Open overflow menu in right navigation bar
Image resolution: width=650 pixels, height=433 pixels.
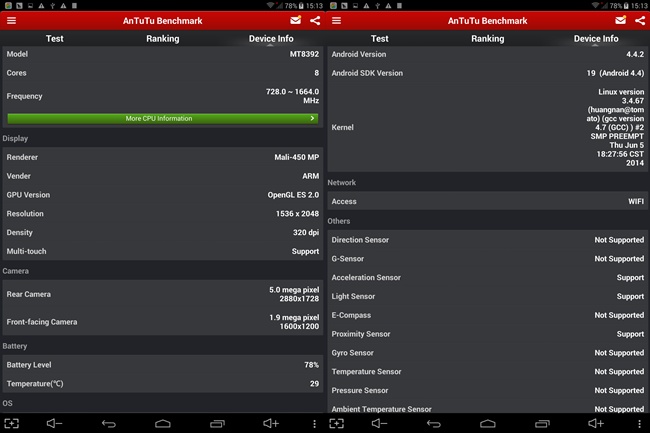point(639,423)
